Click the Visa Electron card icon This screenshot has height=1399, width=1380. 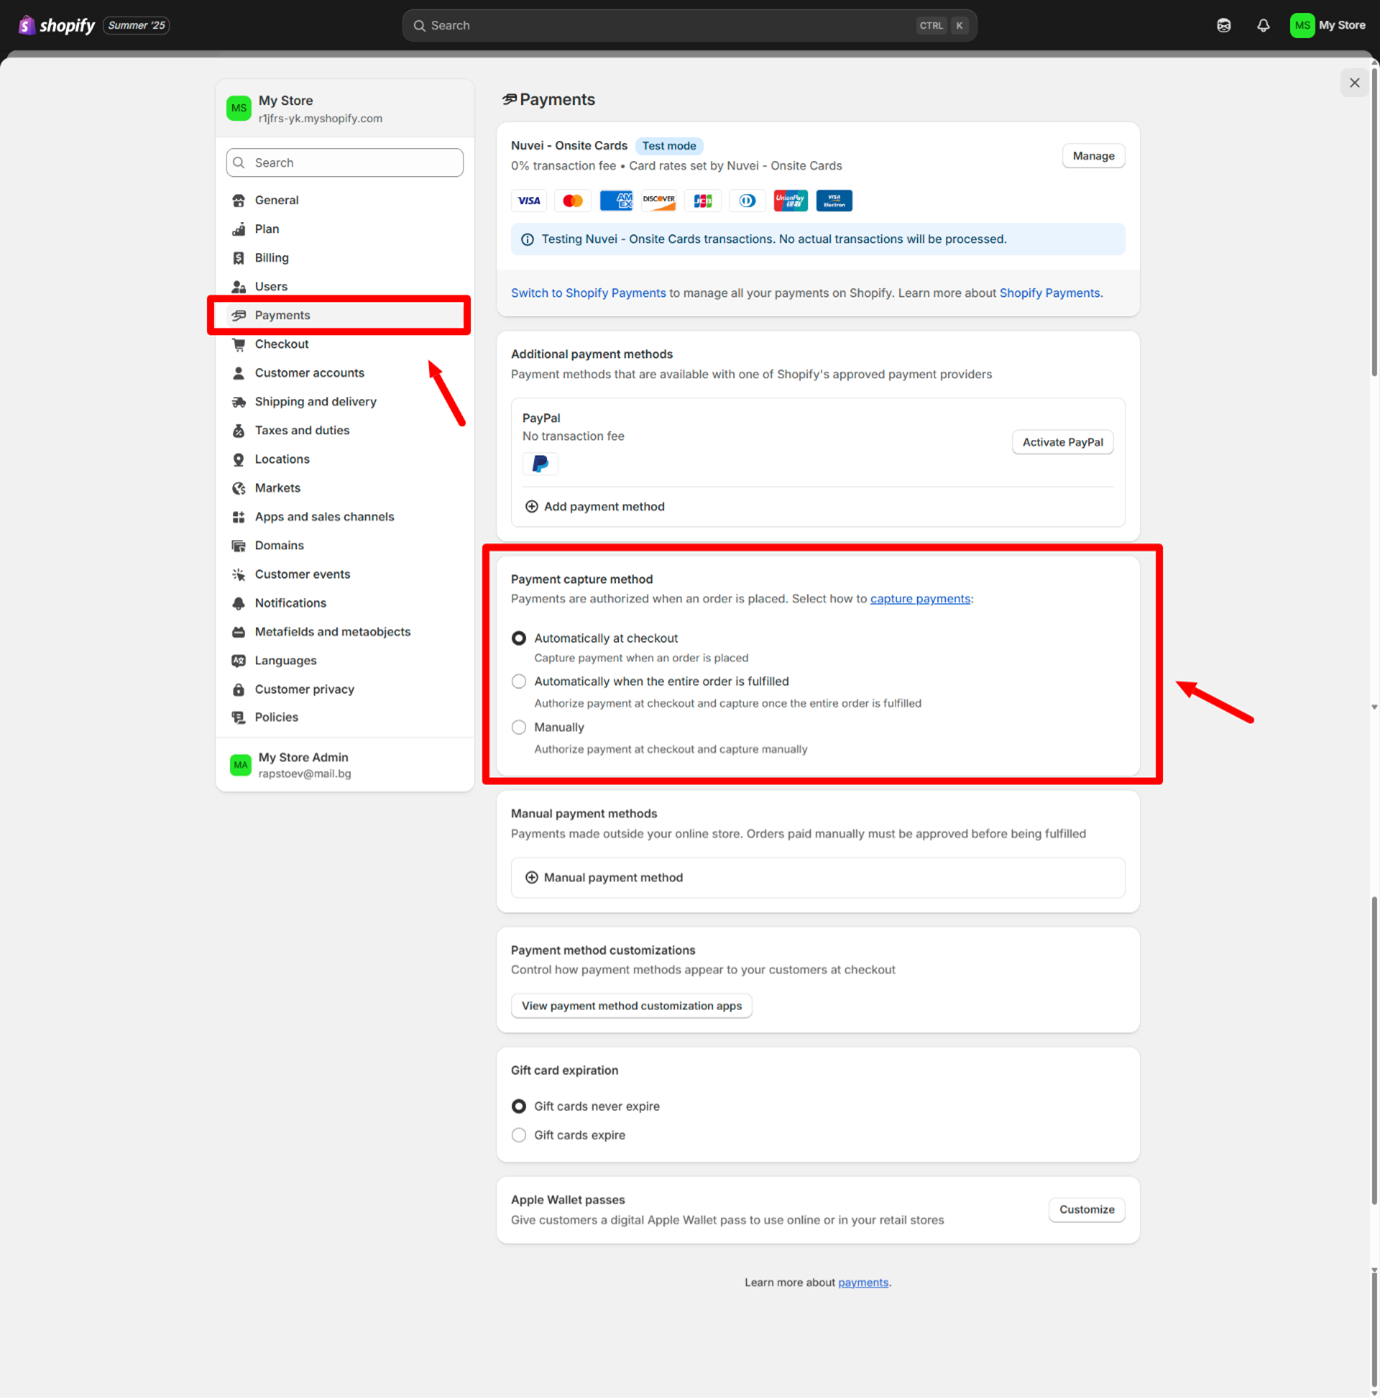coord(834,201)
